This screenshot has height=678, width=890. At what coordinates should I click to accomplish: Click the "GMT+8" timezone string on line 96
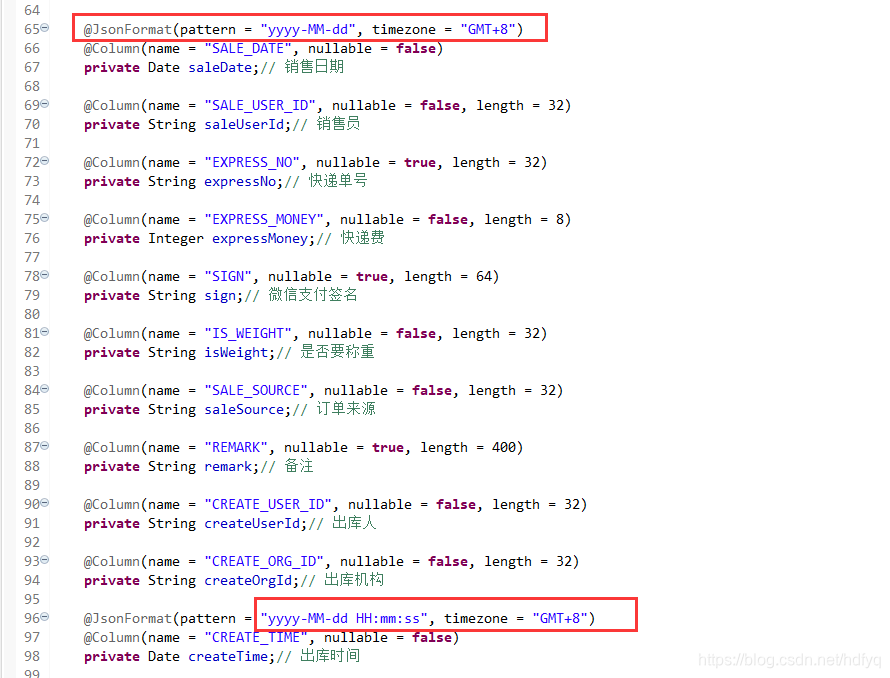[x=560, y=618]
